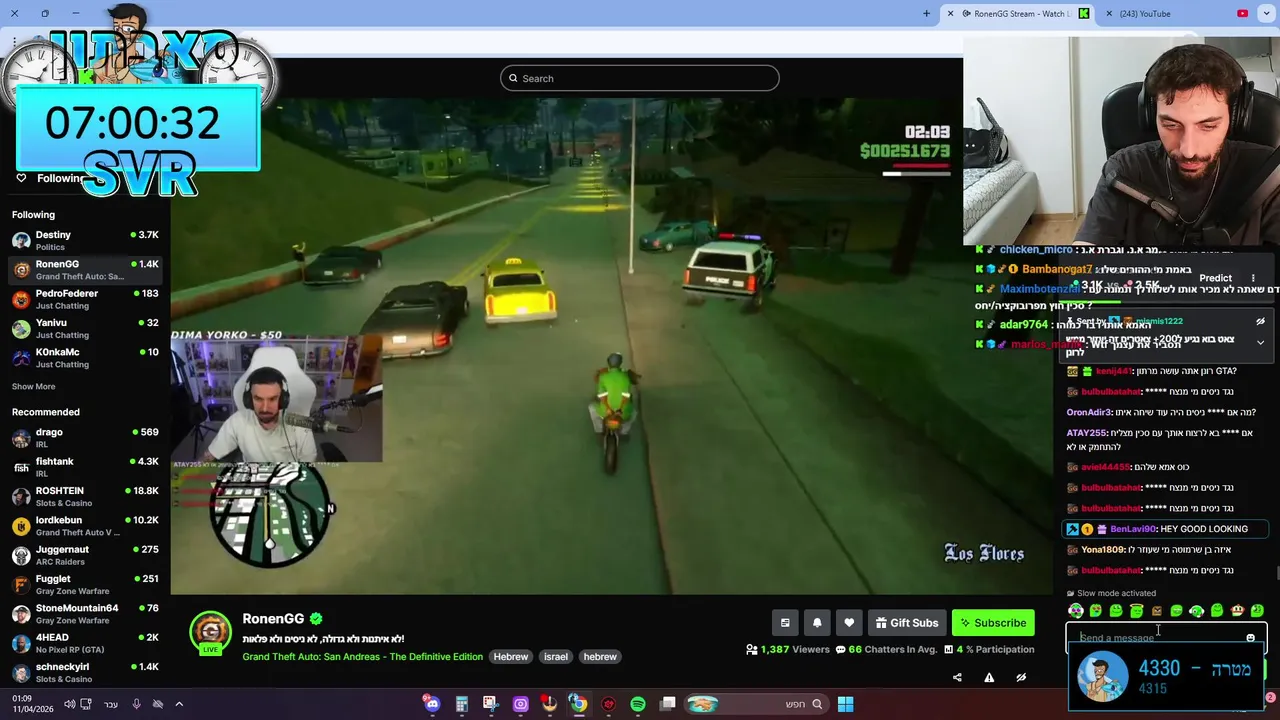Open Calculator from the taskbar

pos(461,704)
